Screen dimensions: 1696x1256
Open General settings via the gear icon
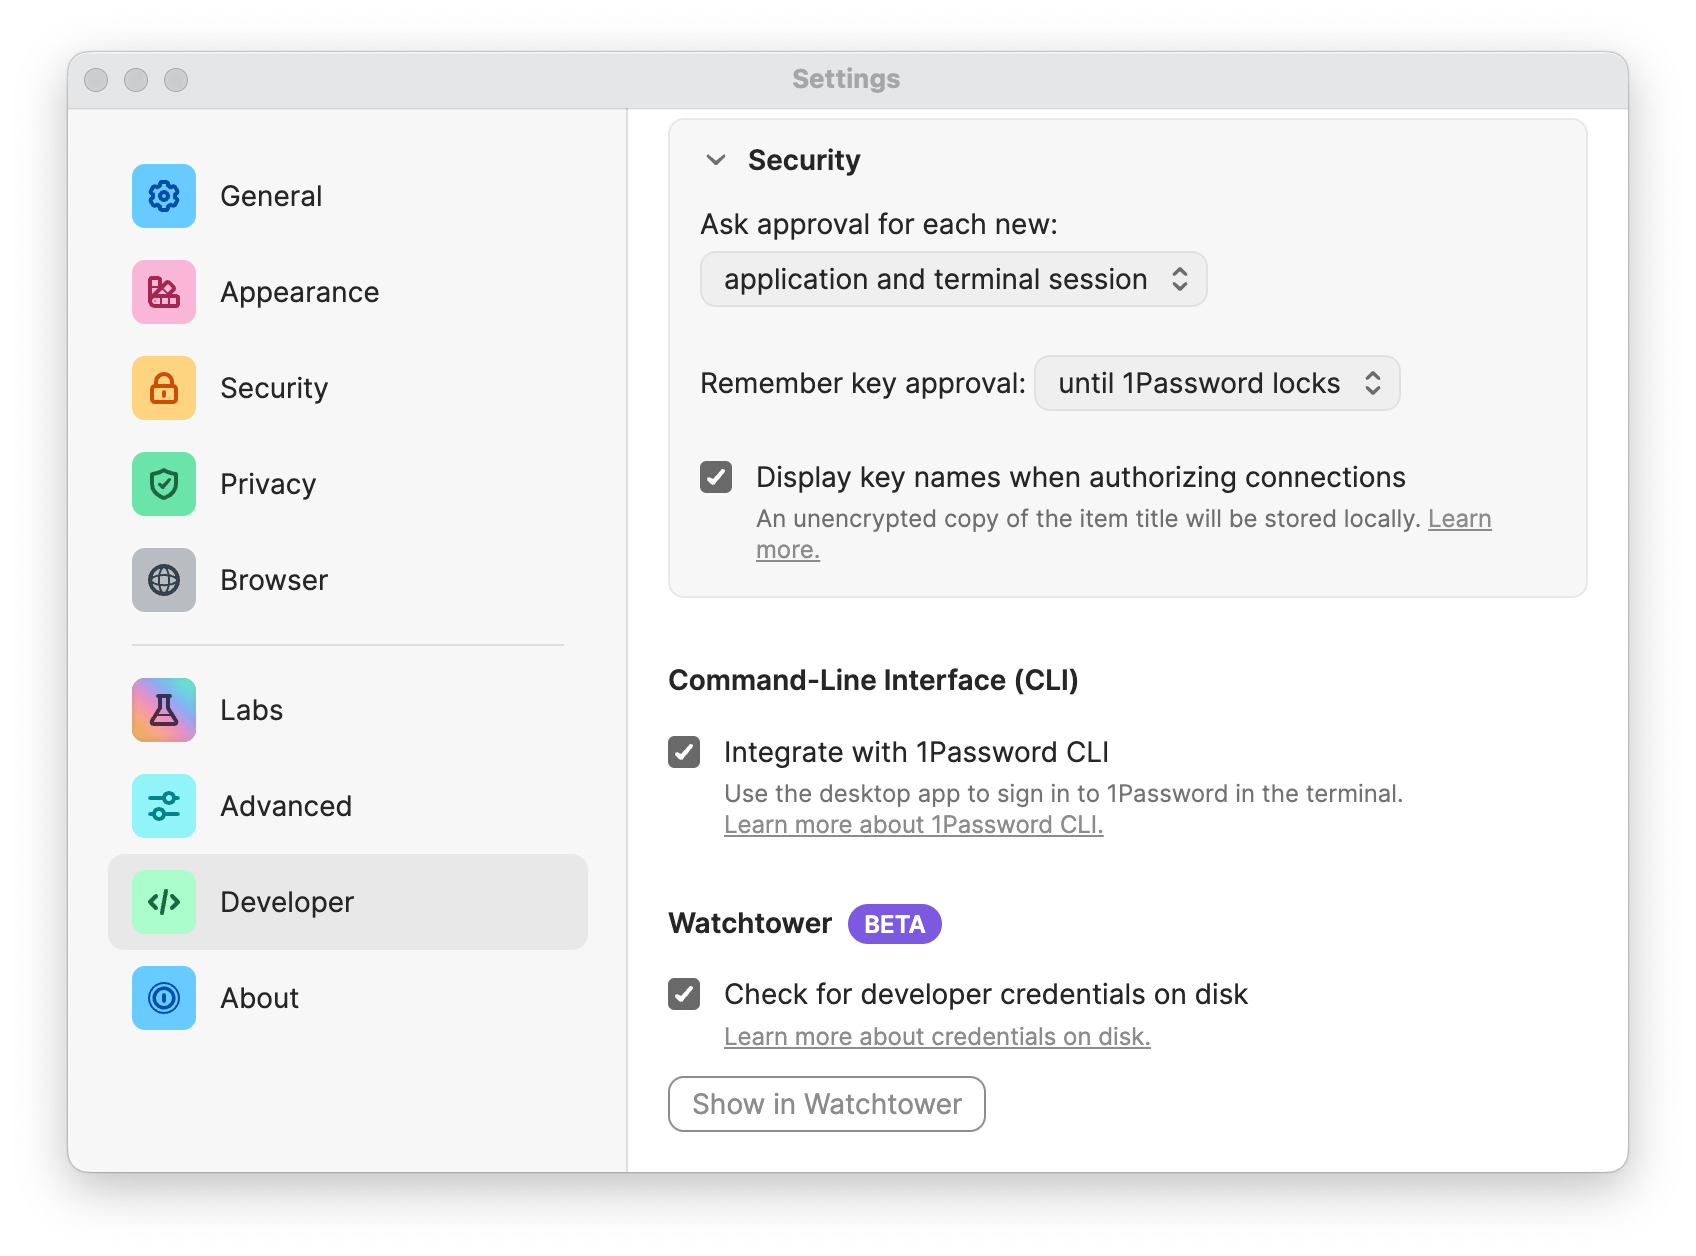tap(163, 196)
